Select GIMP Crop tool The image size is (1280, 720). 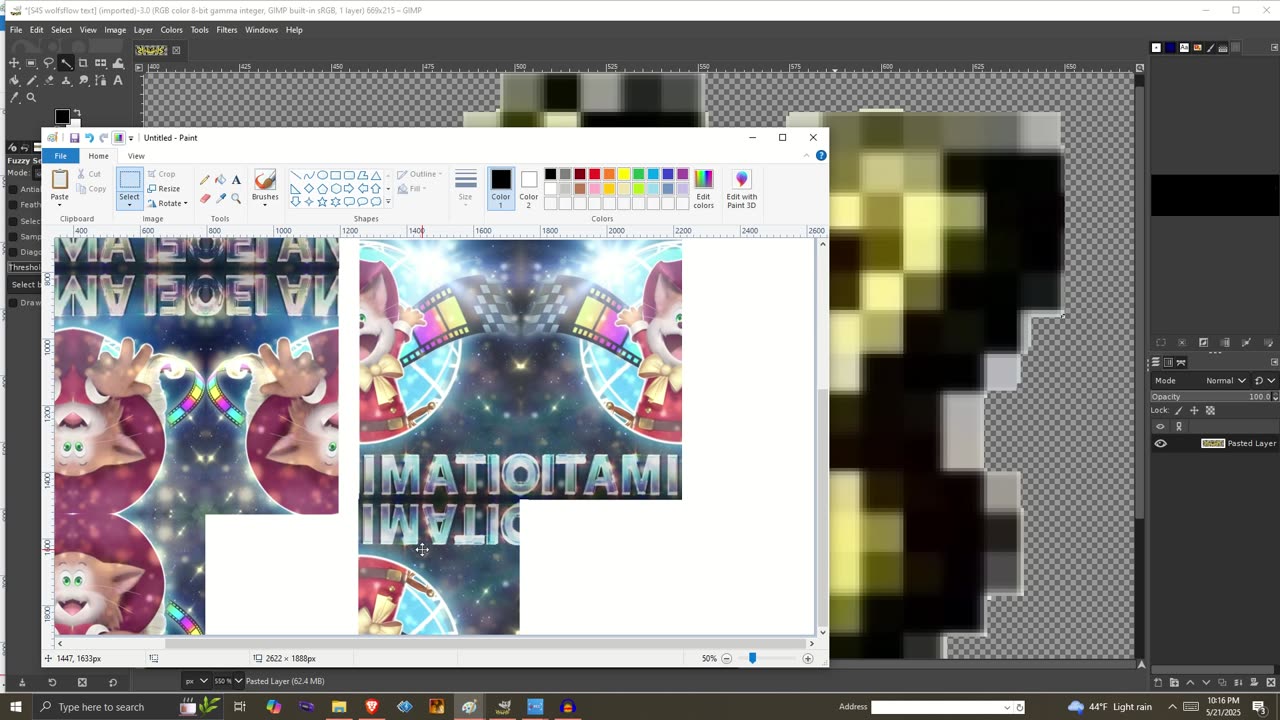tap(83, 63)
